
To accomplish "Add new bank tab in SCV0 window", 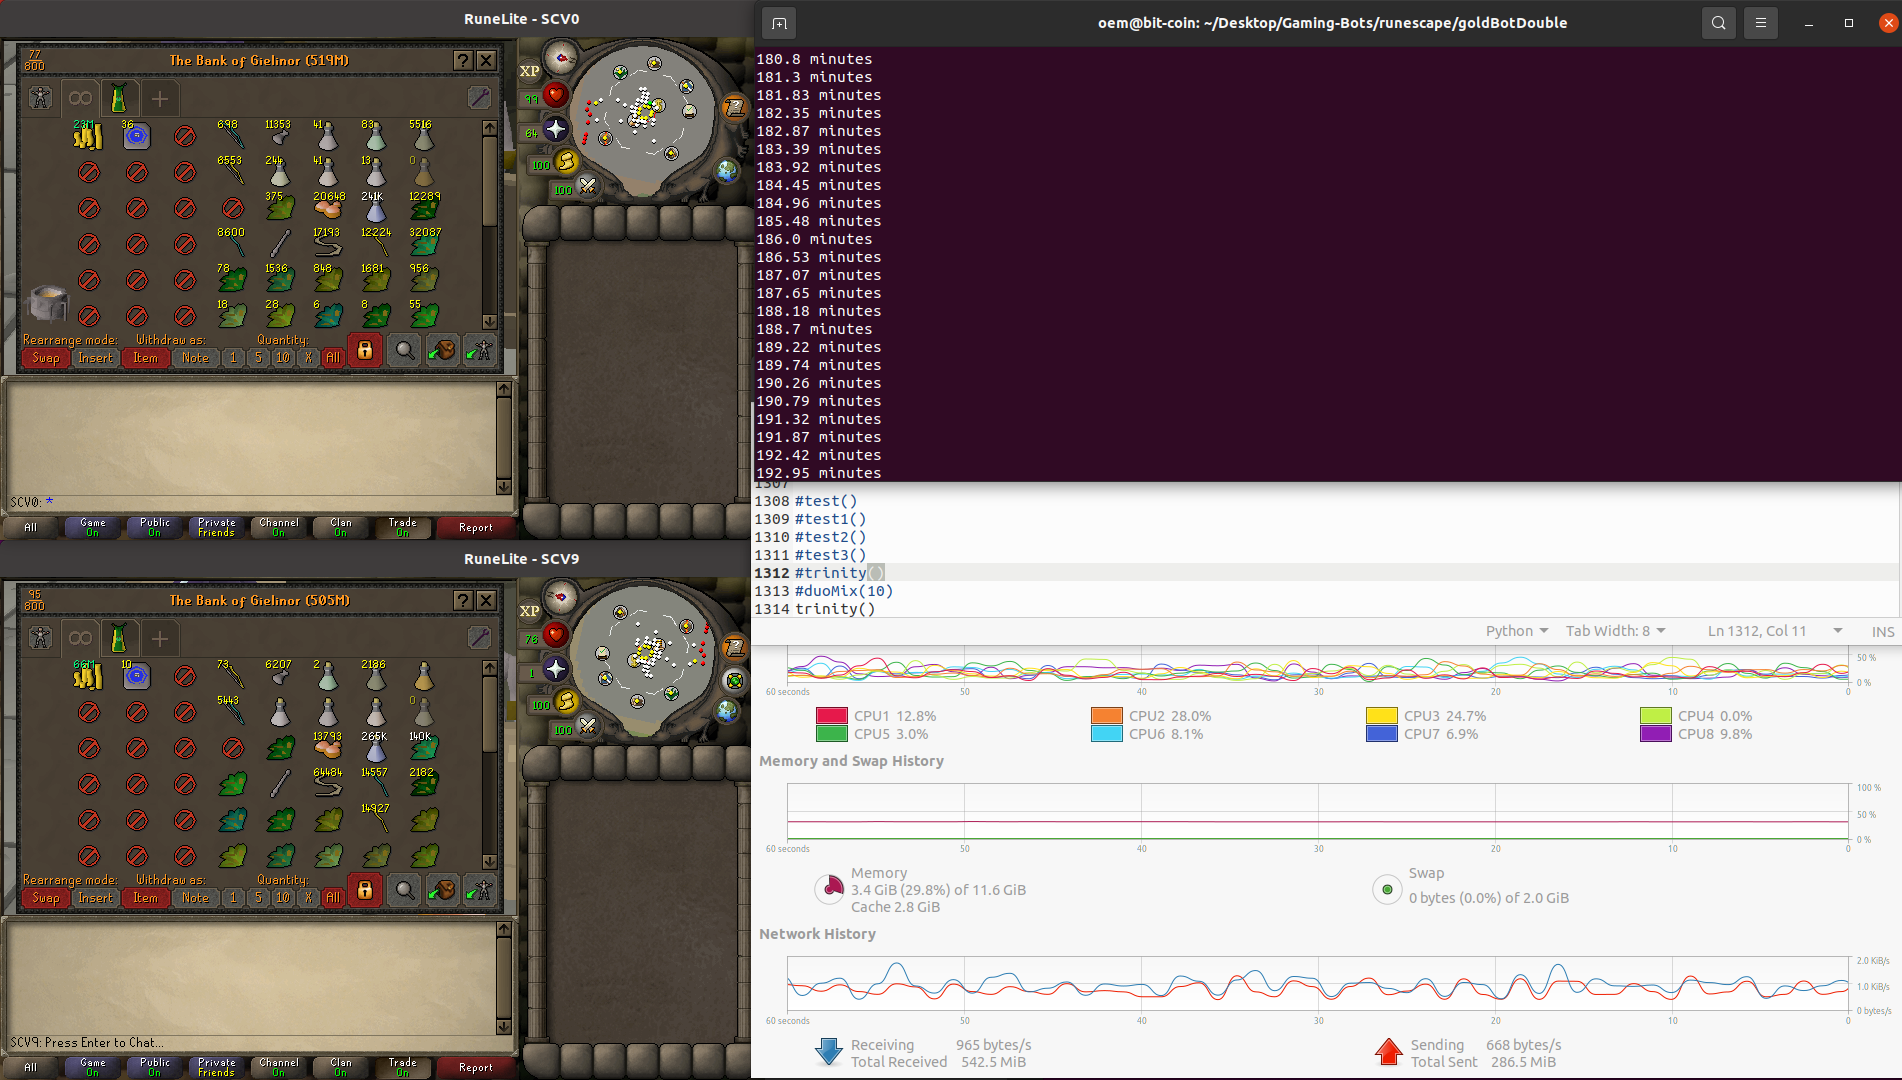I will coord(160,98).
